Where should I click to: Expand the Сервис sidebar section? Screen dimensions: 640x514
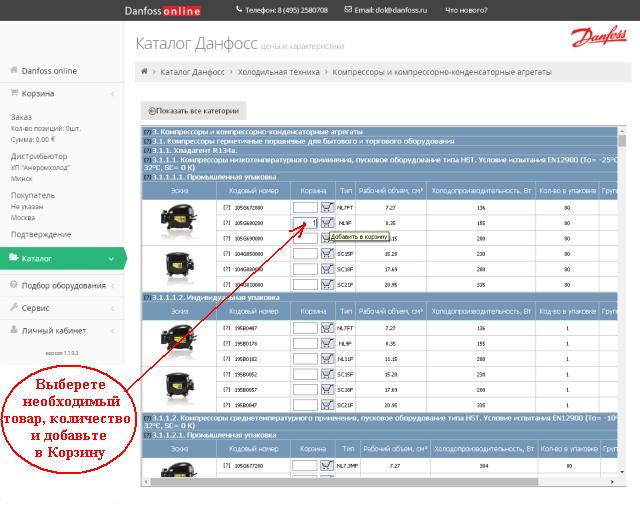pos(113,308)
